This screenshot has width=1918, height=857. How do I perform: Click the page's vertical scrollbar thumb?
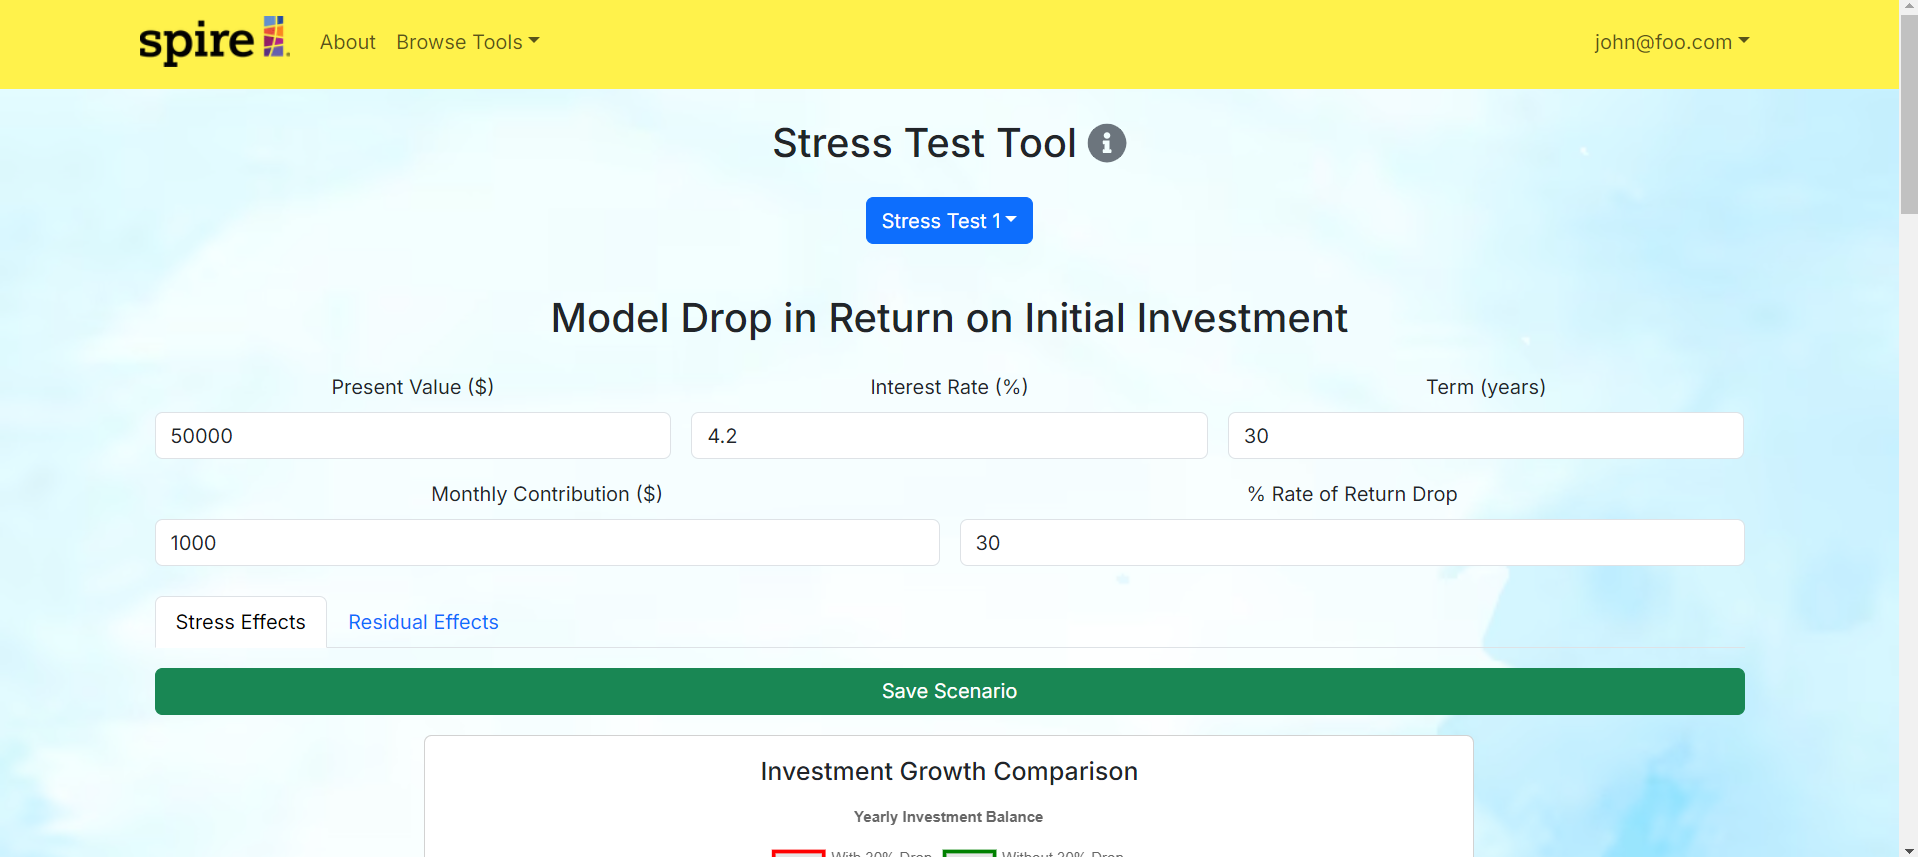tap(1909, 116)
